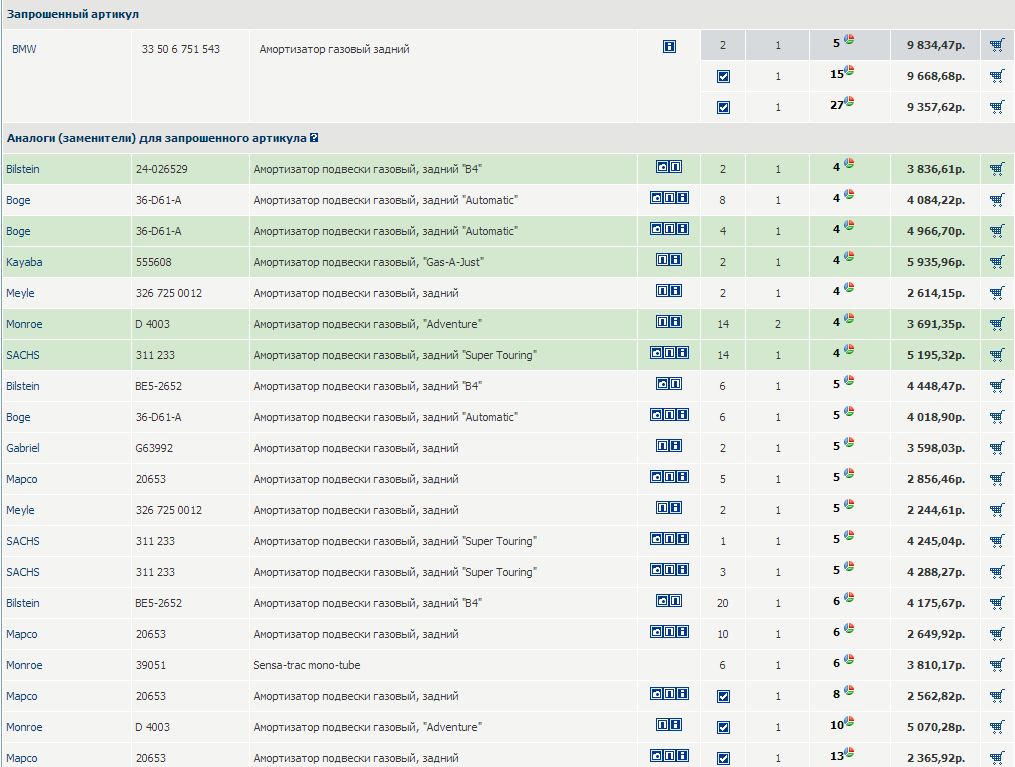
Task: Click the Bilstein brand in the 24-026529 row
Action: pyautogui.click(x=23, y=169)
